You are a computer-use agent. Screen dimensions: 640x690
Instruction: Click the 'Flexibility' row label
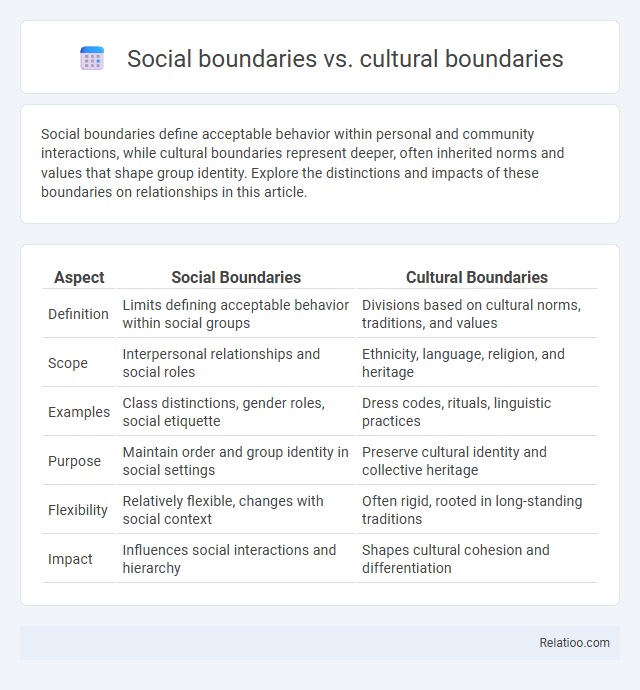click(78, 510)
